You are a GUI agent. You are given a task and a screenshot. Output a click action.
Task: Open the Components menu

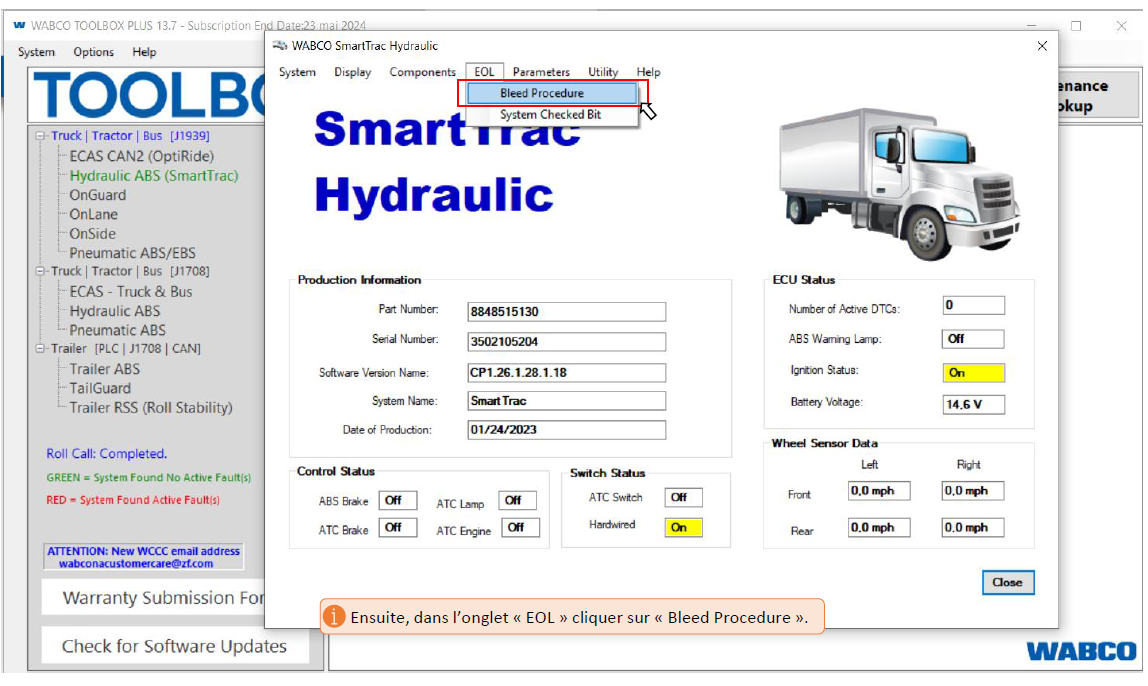coord(422,72)
